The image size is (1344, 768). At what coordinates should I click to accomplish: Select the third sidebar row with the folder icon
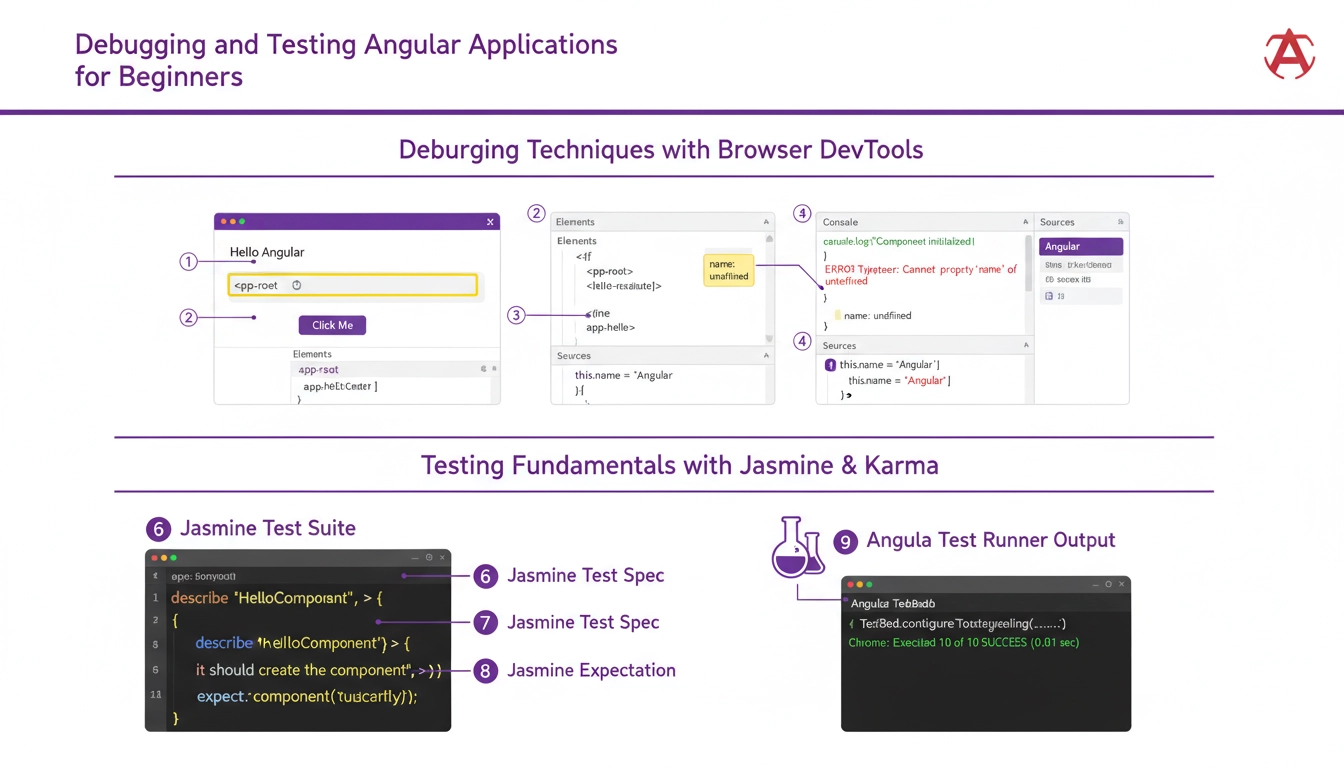coord(1081,280)
